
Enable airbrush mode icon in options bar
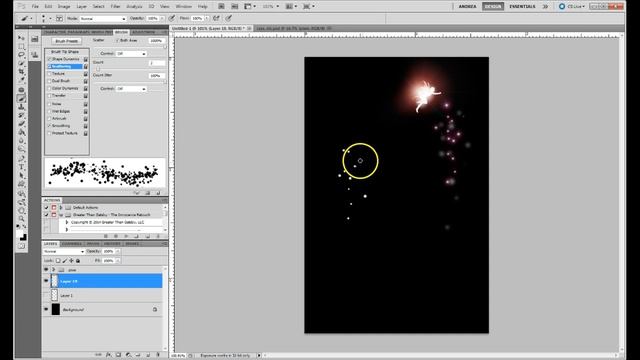tap(216, 18)
